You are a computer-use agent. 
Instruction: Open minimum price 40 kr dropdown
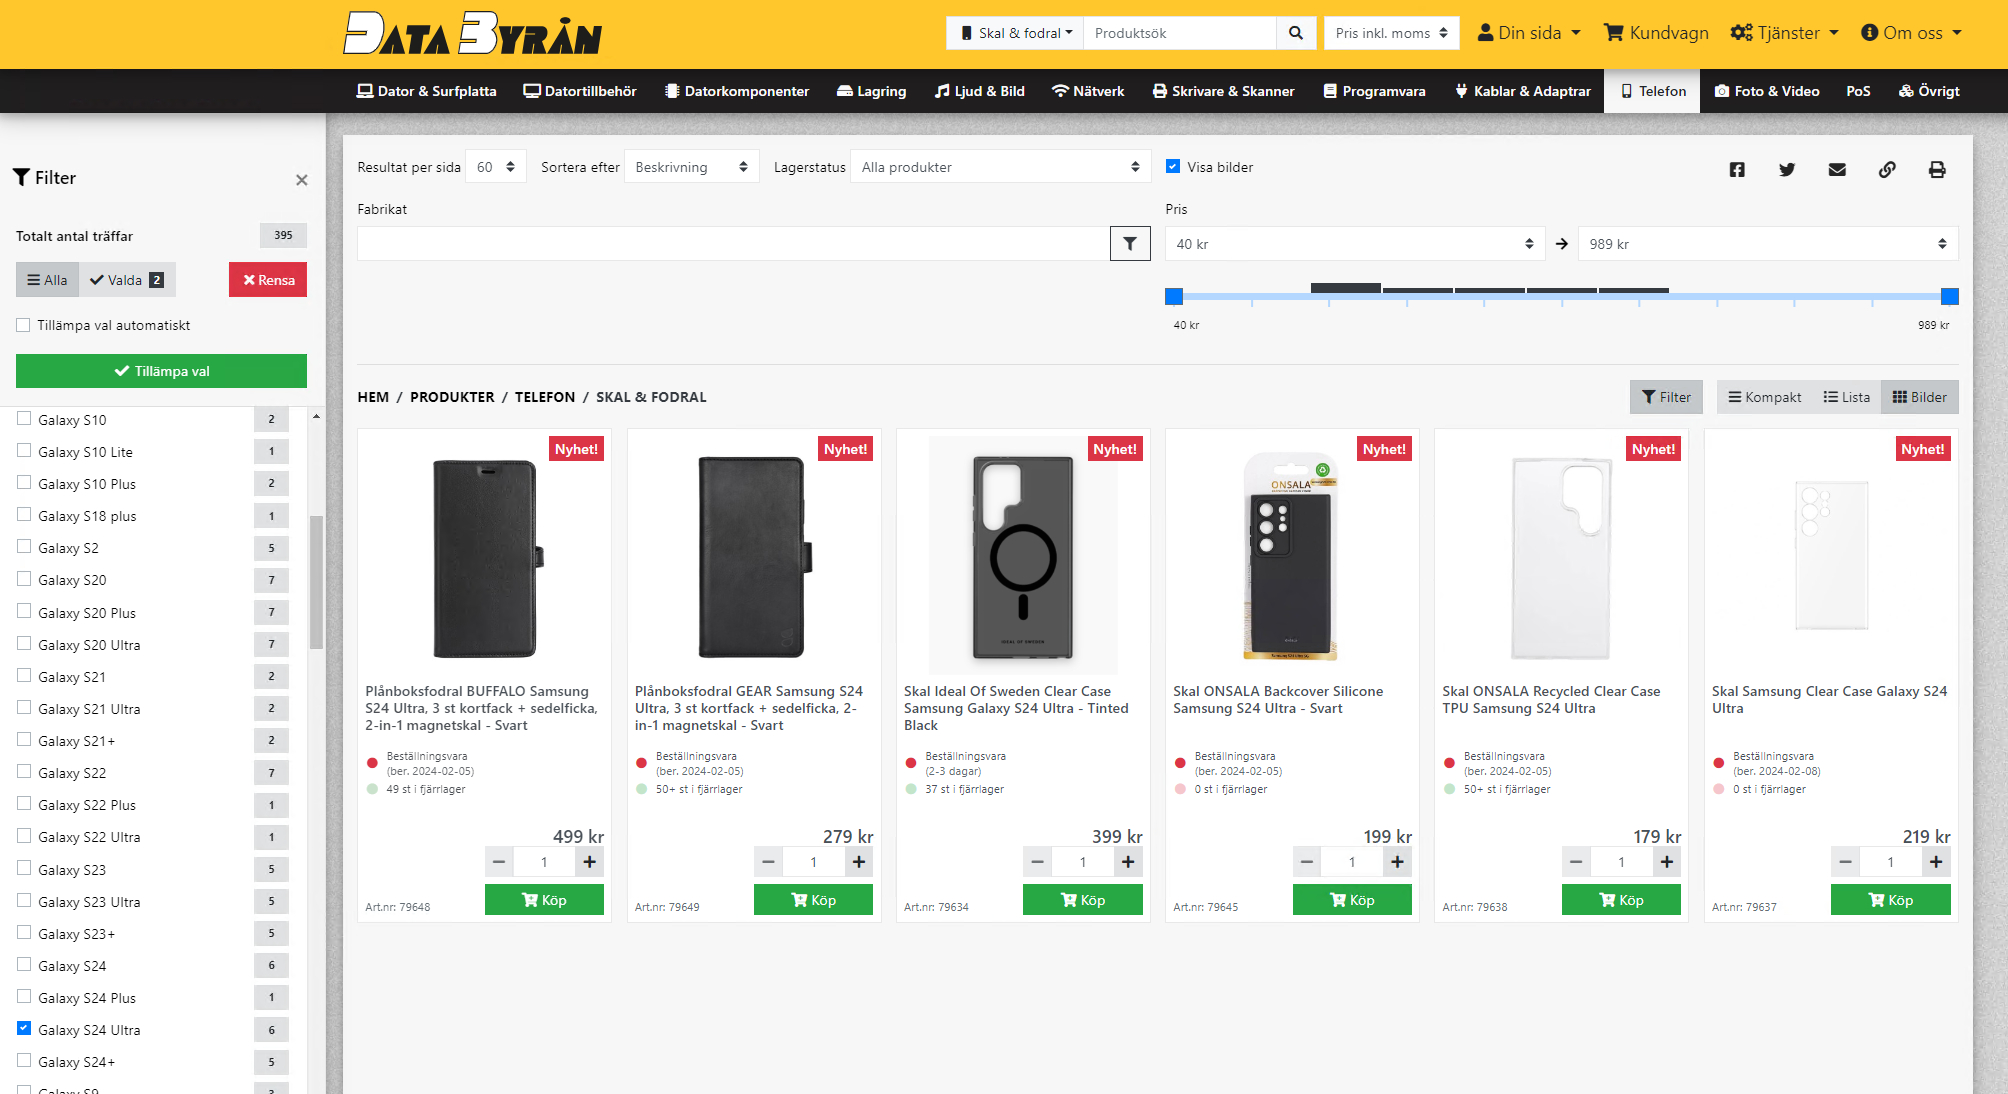1355,244
